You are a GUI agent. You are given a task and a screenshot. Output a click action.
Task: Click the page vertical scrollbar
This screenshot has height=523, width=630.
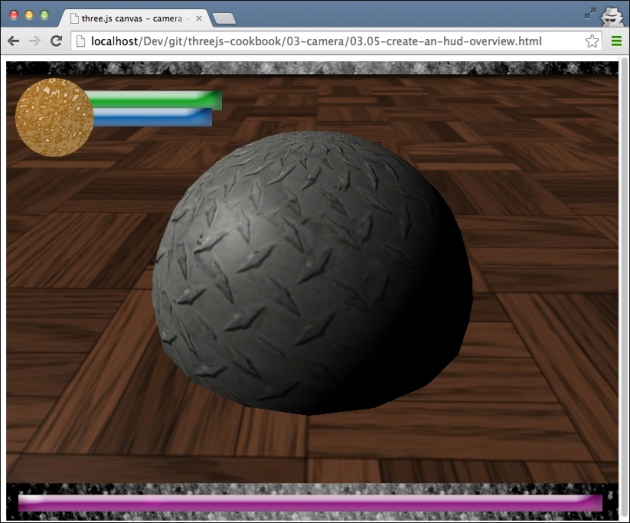tap(624, 288)
